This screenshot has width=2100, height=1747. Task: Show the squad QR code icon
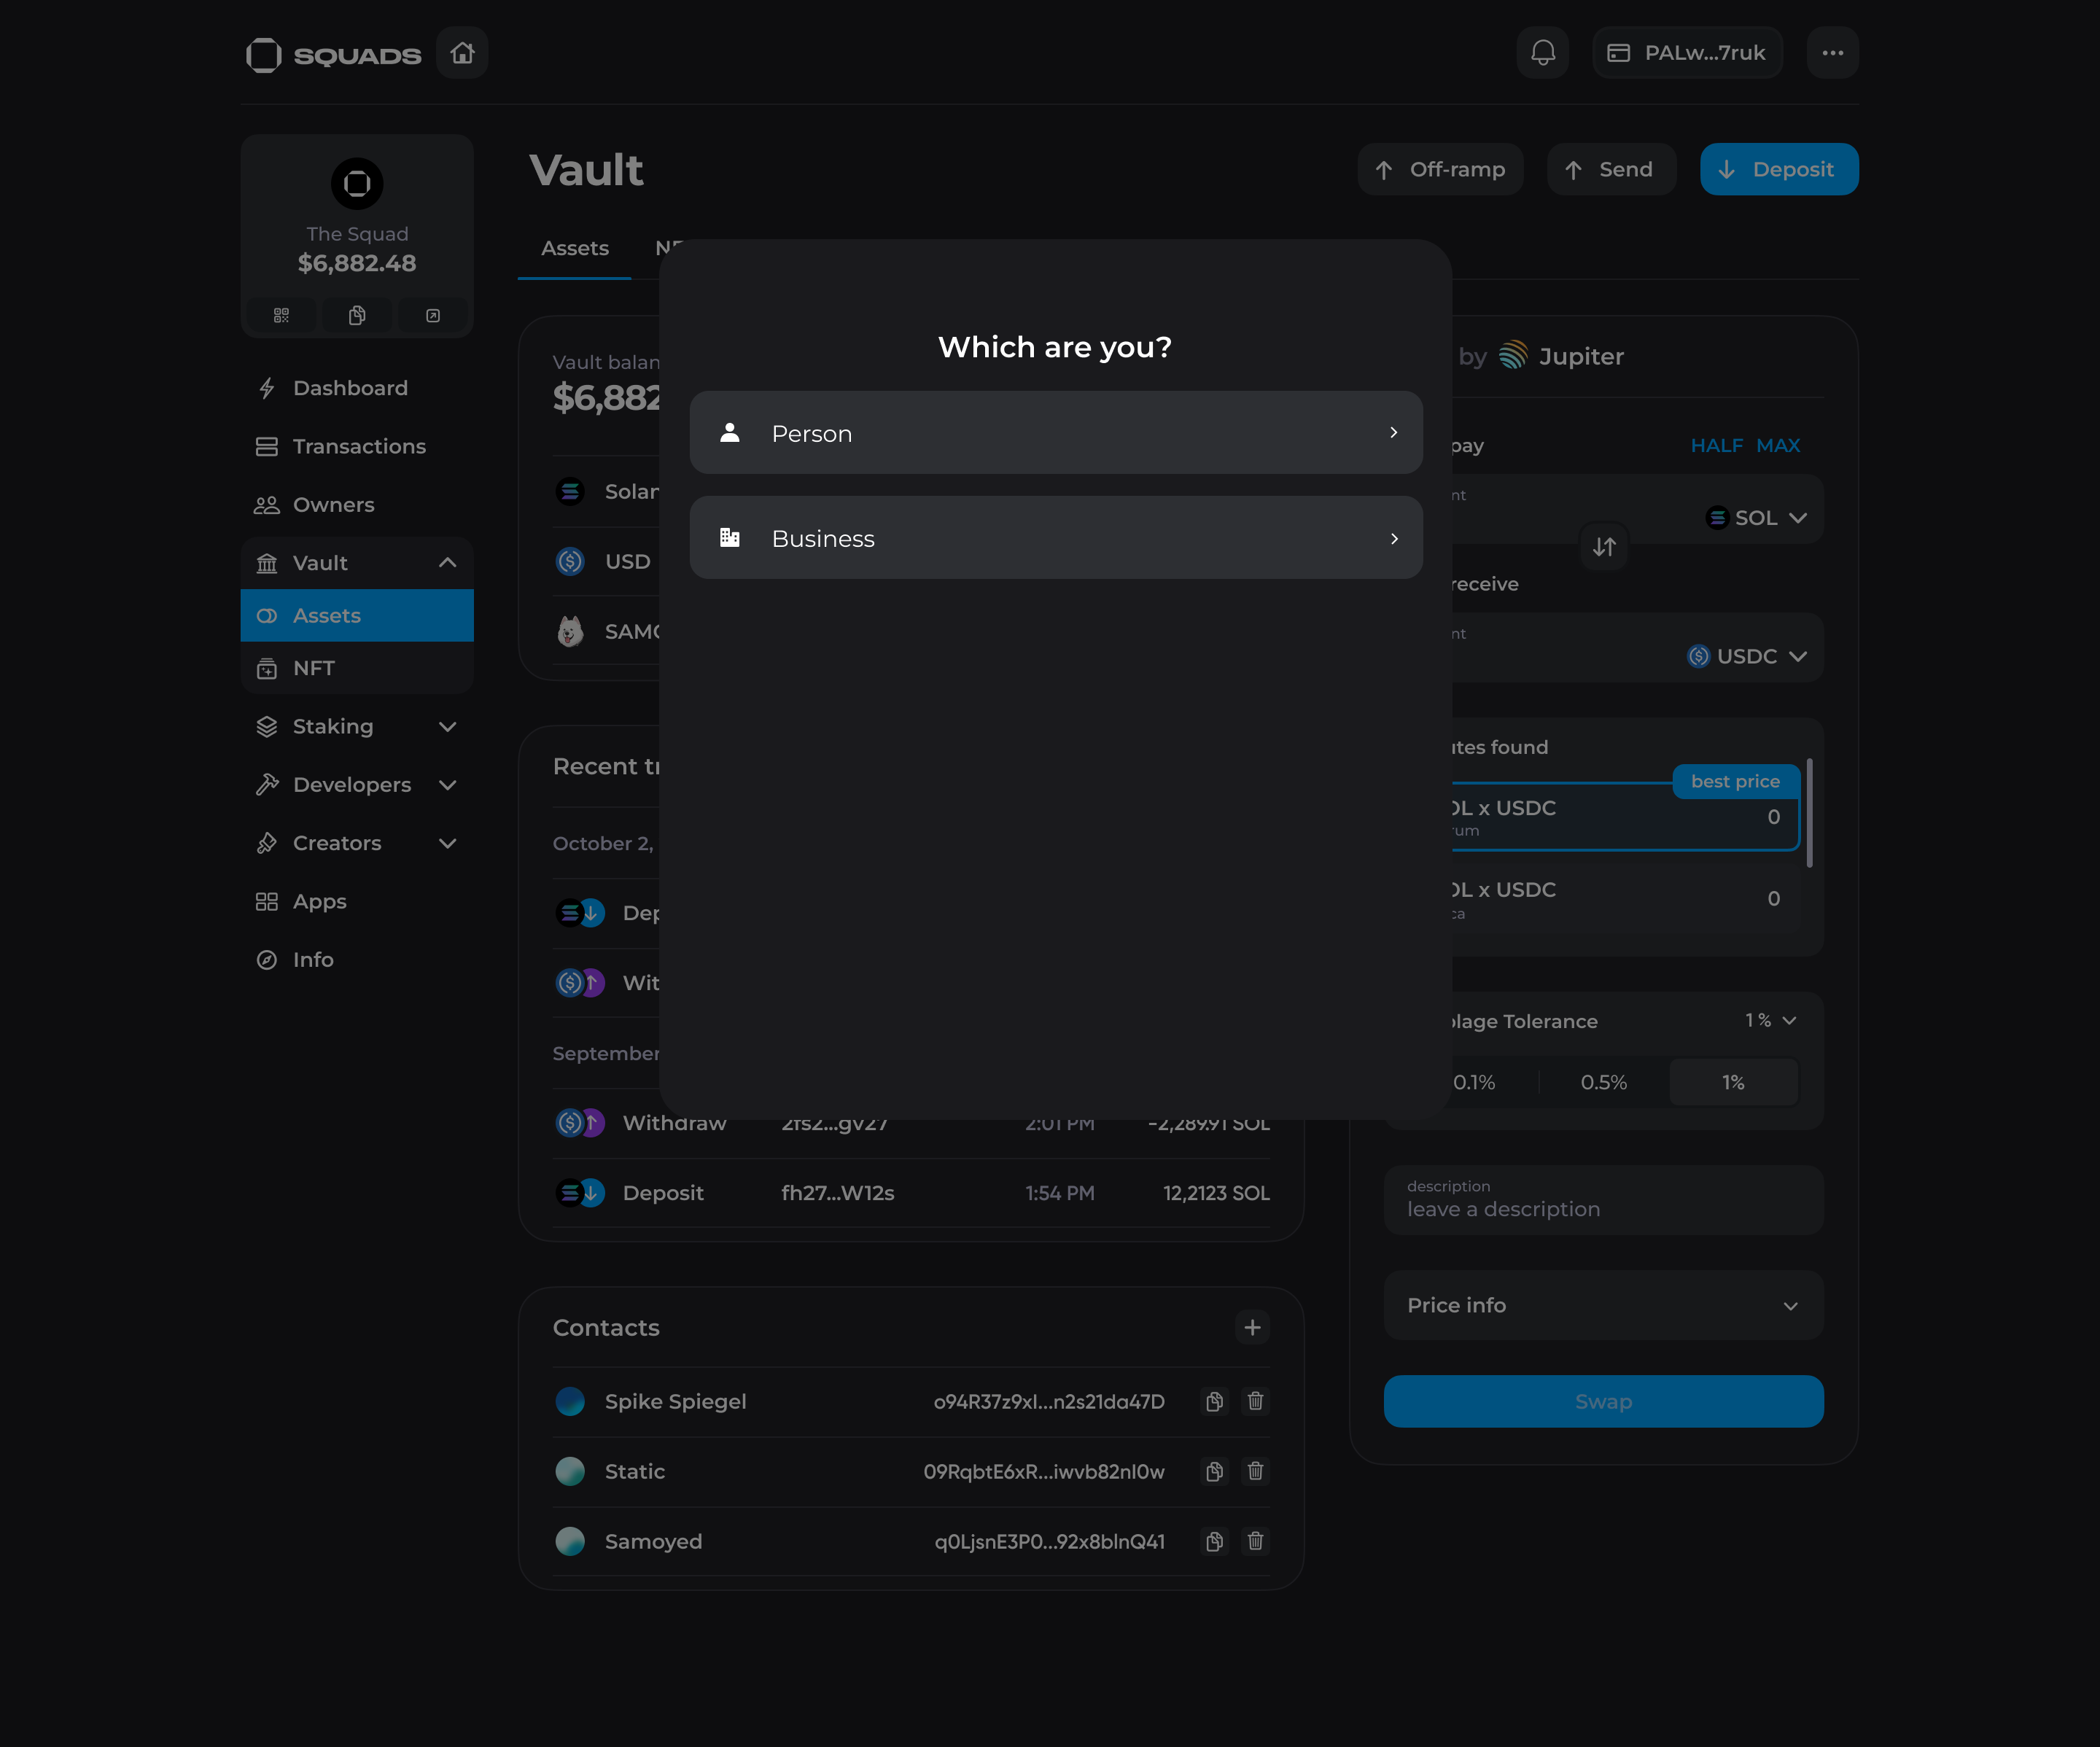[281, 316]
